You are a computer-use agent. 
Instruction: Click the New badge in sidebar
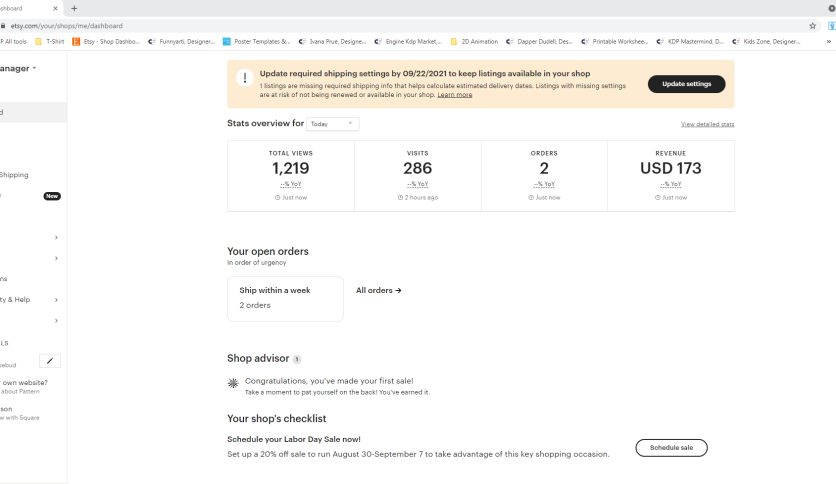tap(52, 196)
